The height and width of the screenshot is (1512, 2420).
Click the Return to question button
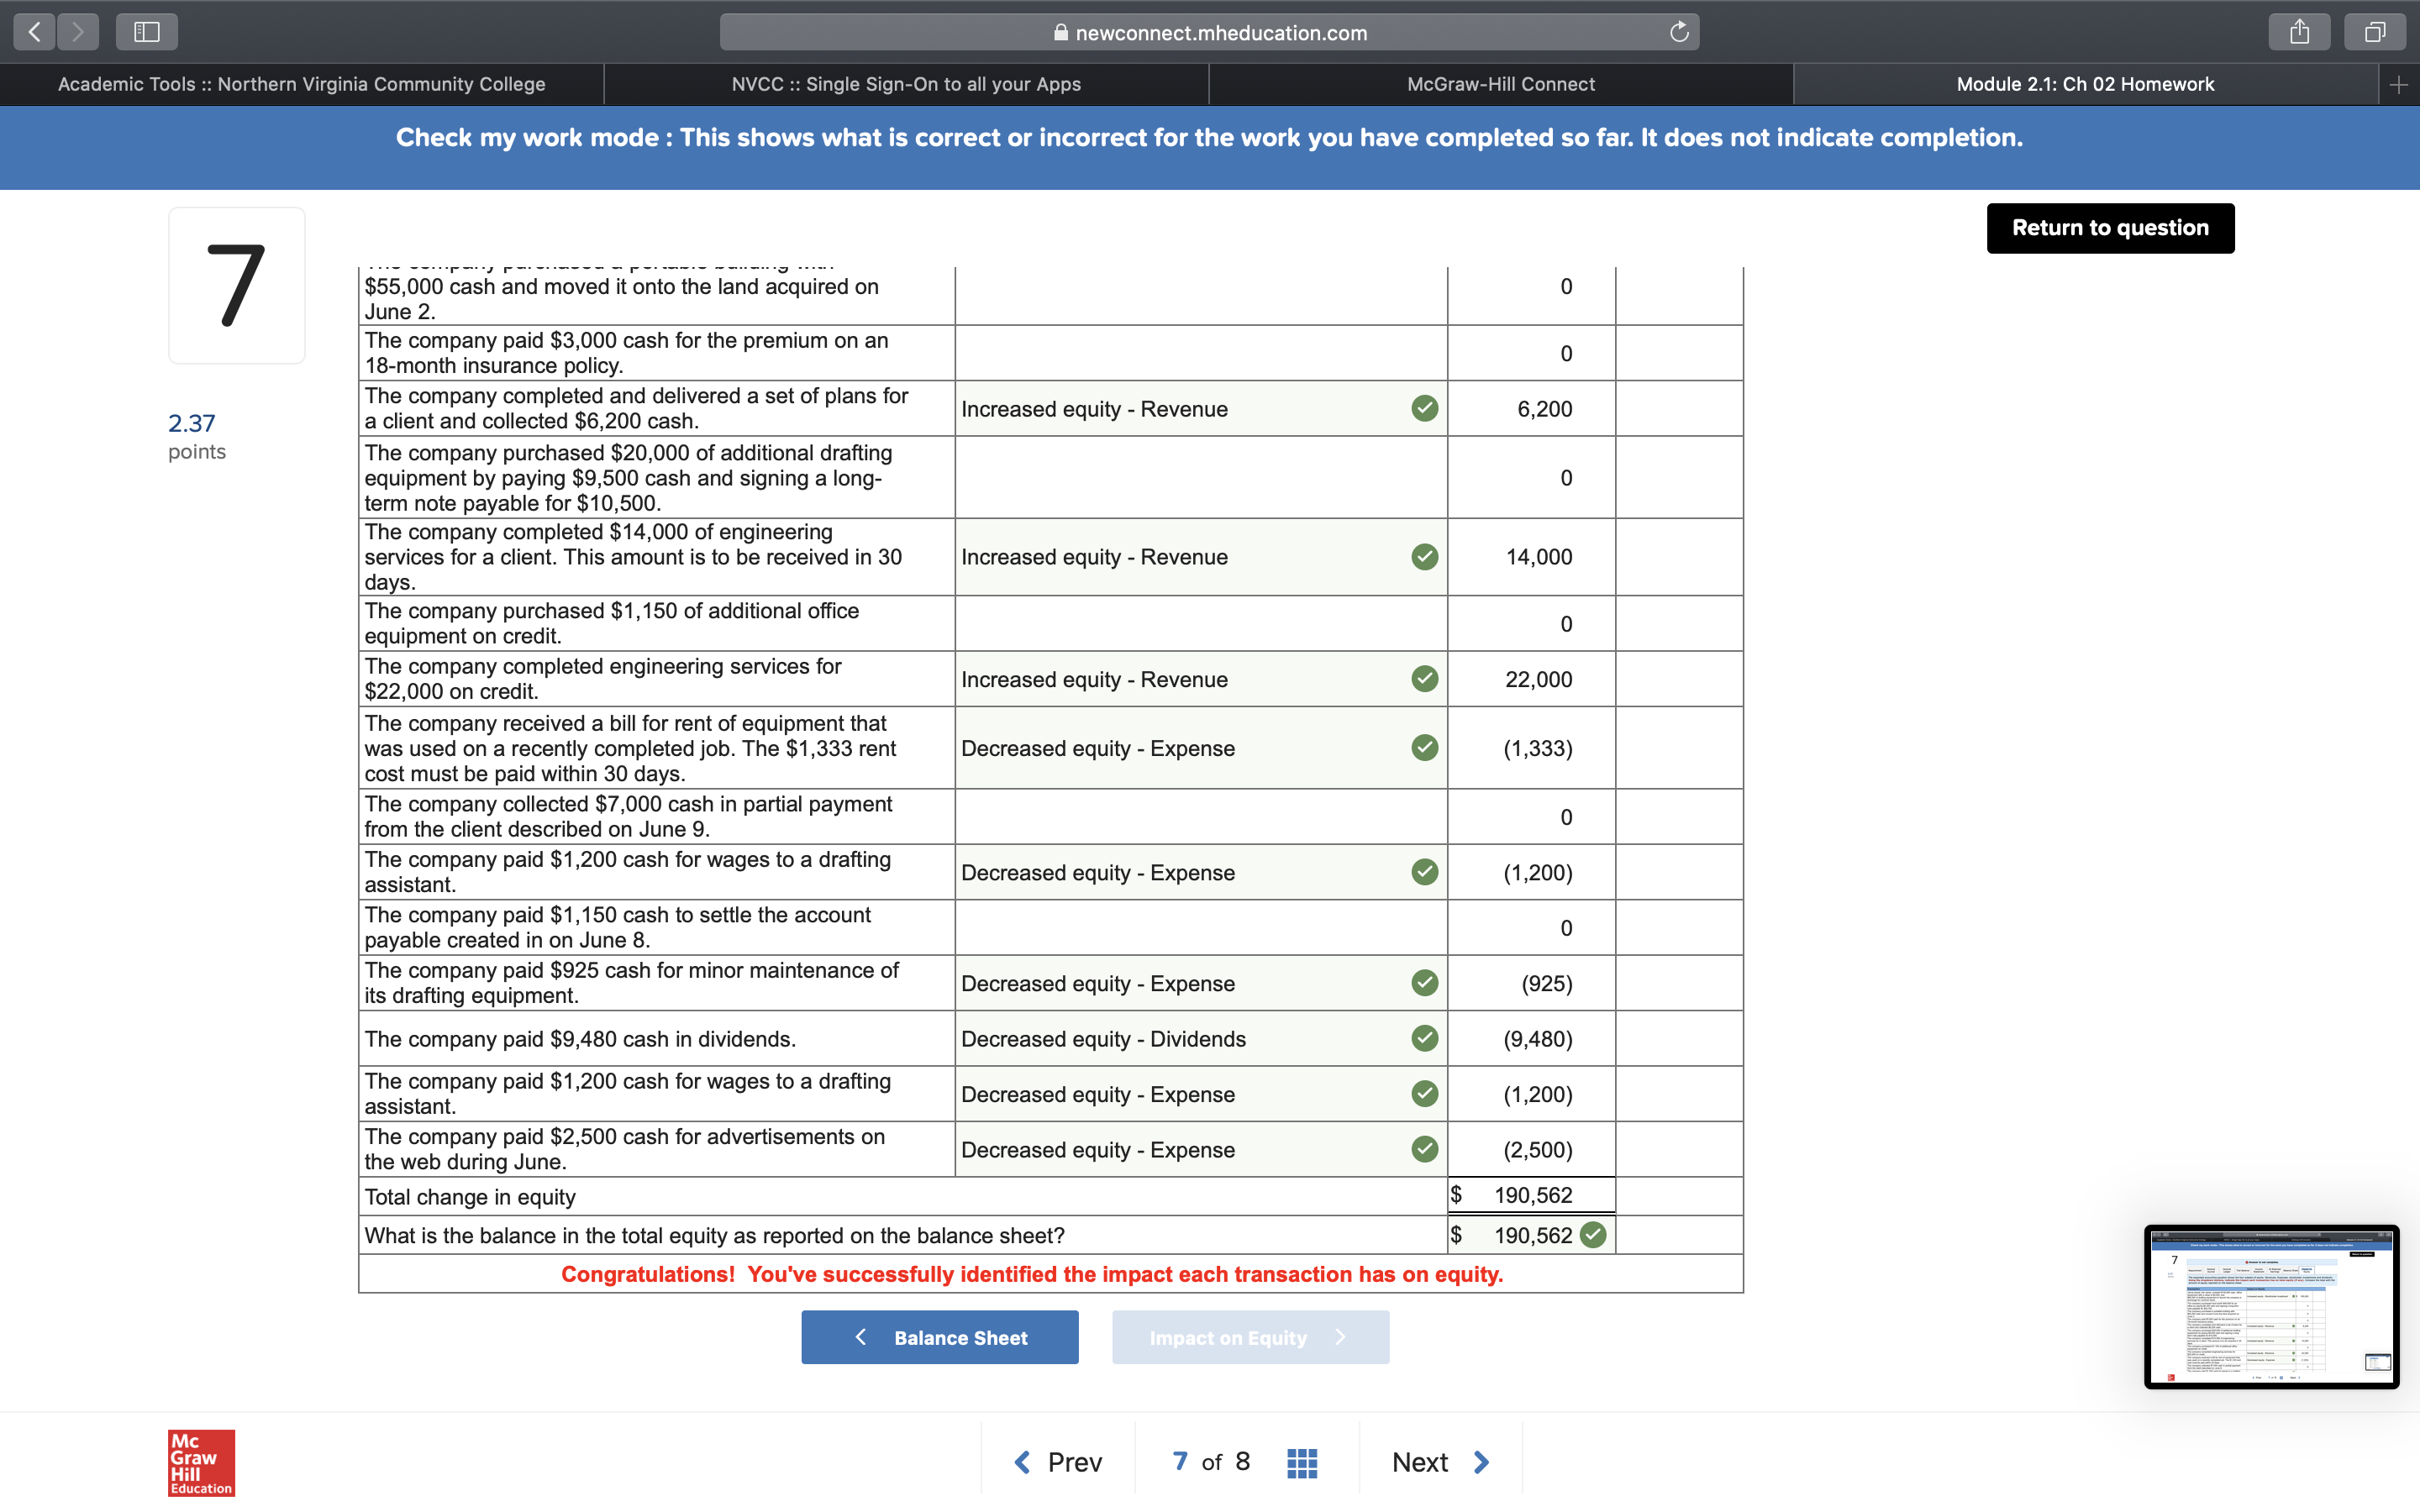2110,228
